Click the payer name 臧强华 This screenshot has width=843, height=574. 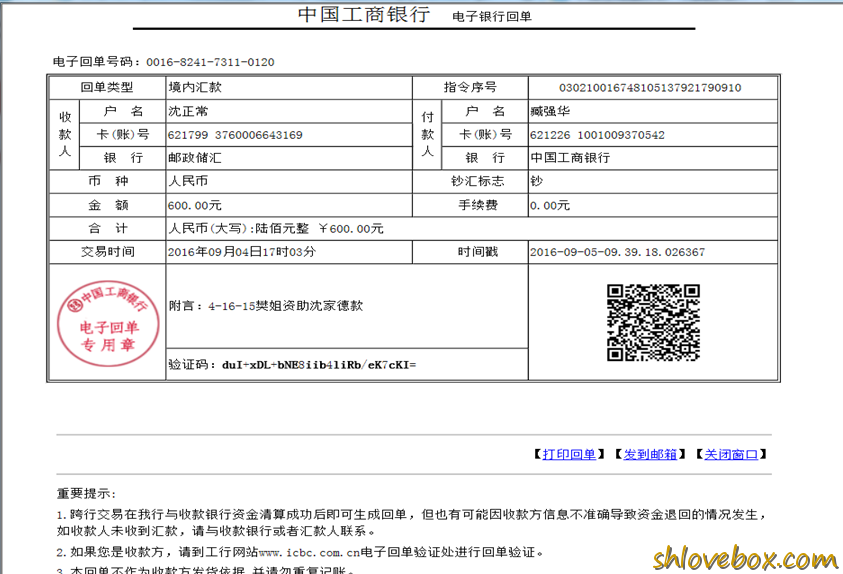[x=550, y=111]
